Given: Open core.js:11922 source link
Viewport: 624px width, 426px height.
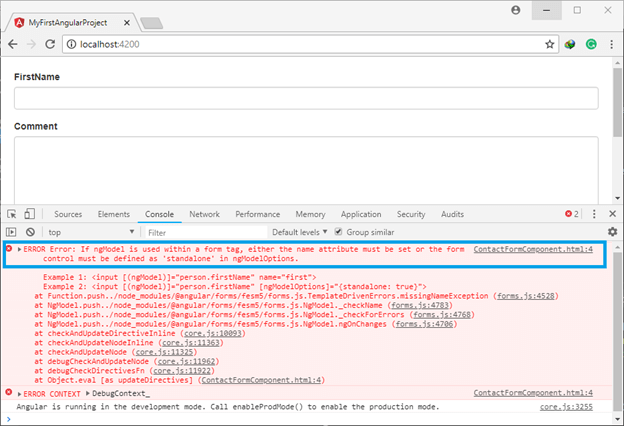Looking at the screenshot, I should click(182, 371).
